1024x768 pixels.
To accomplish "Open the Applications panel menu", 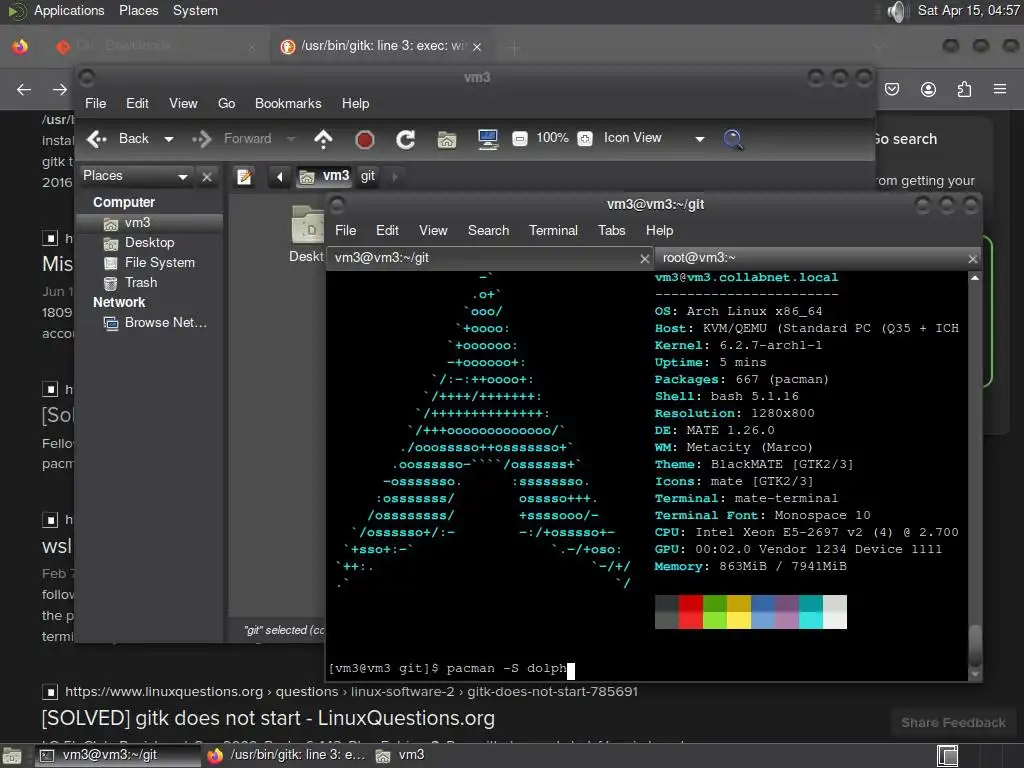I will coord(69,10).
